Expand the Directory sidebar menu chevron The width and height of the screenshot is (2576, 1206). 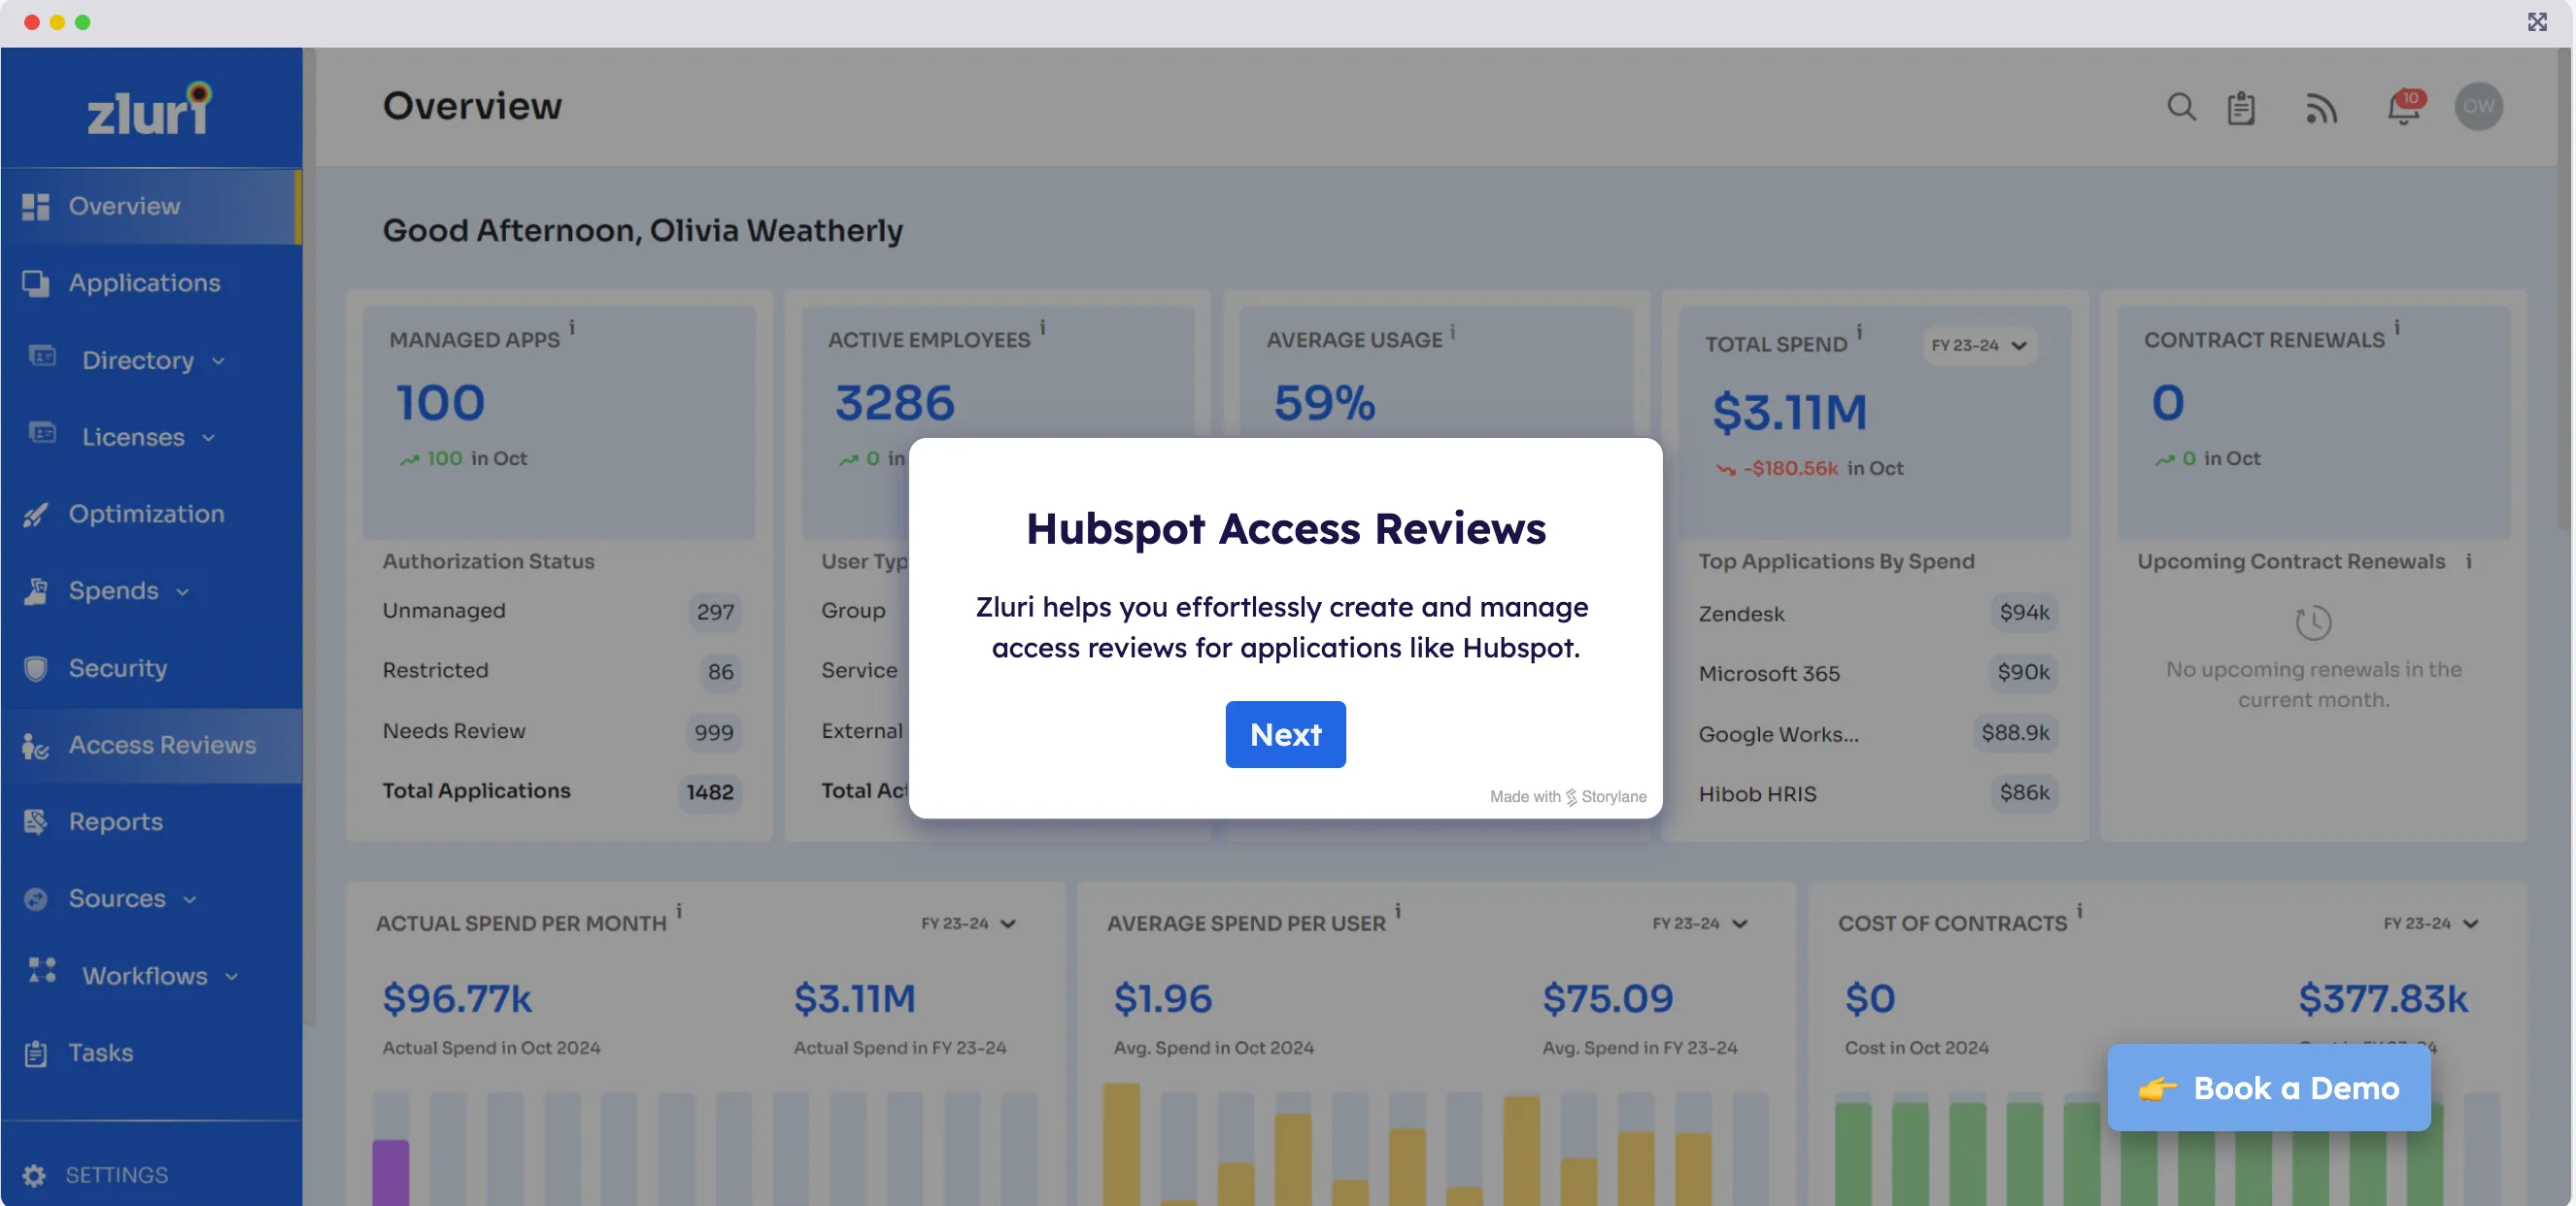pyautogui.click(x=218, y=361)
